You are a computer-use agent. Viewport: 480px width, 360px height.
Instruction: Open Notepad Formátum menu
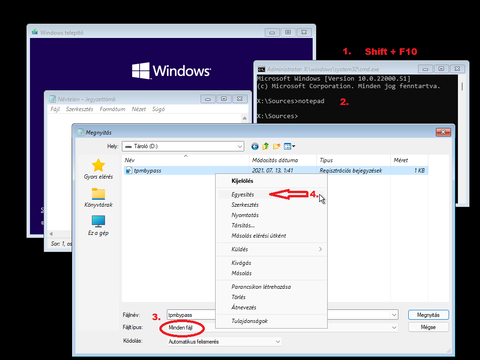tap(112, 109)
